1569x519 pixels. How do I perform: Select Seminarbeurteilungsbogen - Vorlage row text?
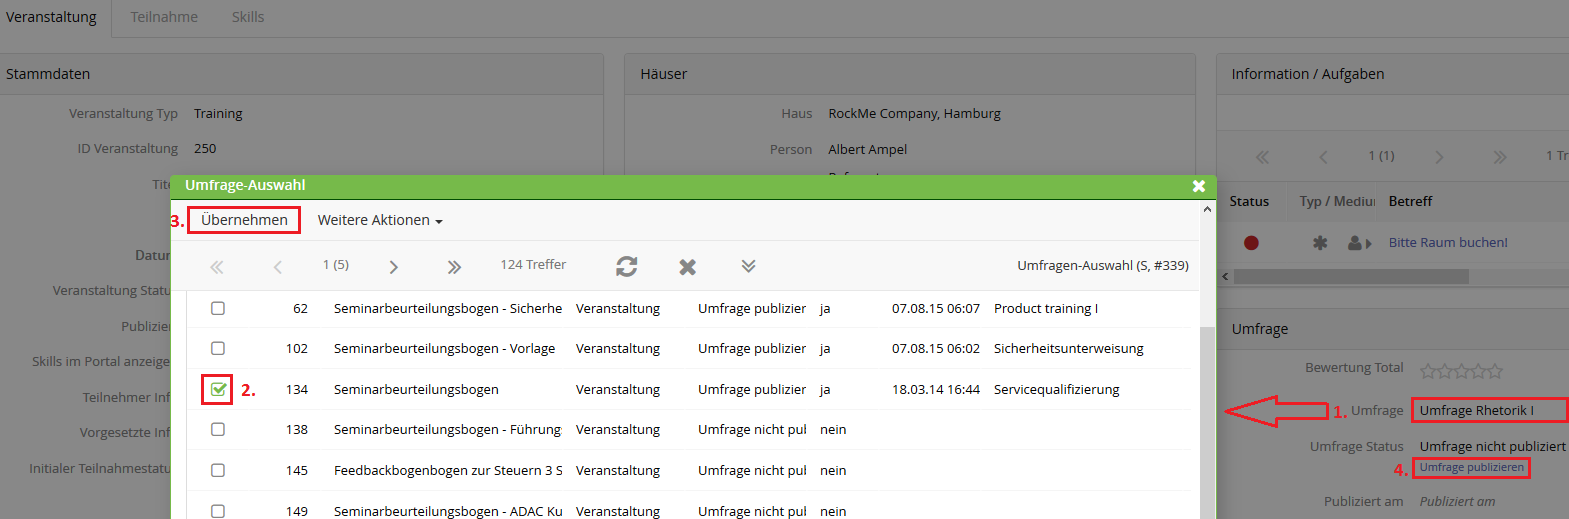(444, 348)
